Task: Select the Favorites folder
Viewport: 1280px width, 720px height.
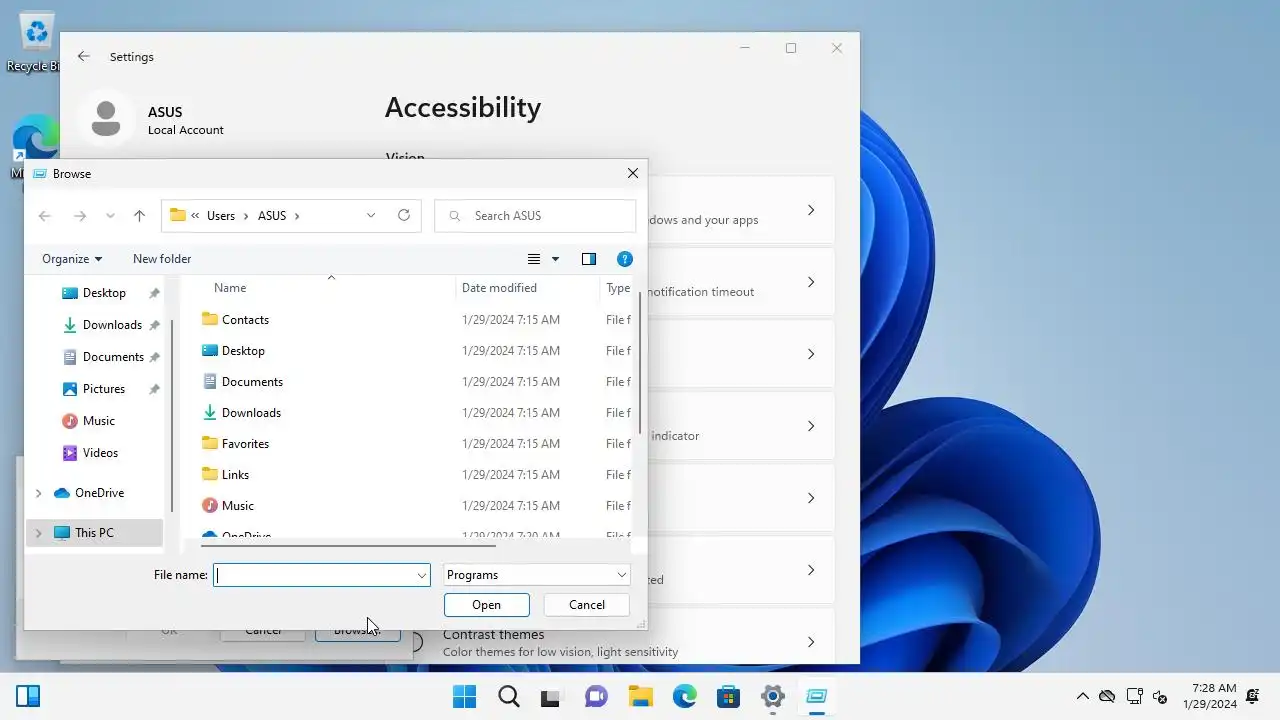Action: pos(245,444)
